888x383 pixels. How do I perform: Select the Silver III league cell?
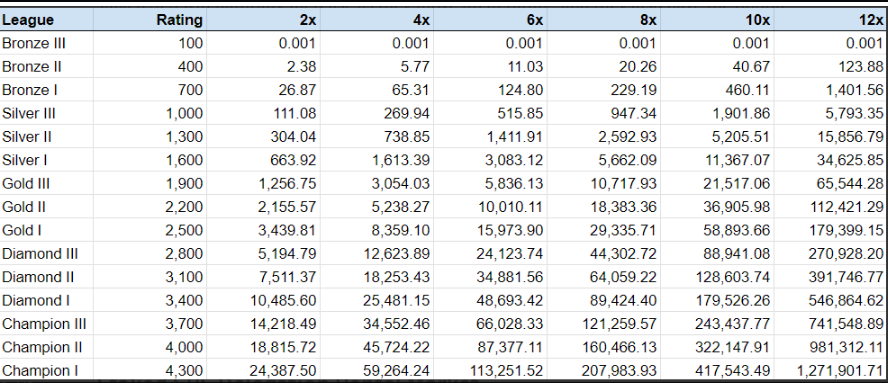(x=46, y=113)
